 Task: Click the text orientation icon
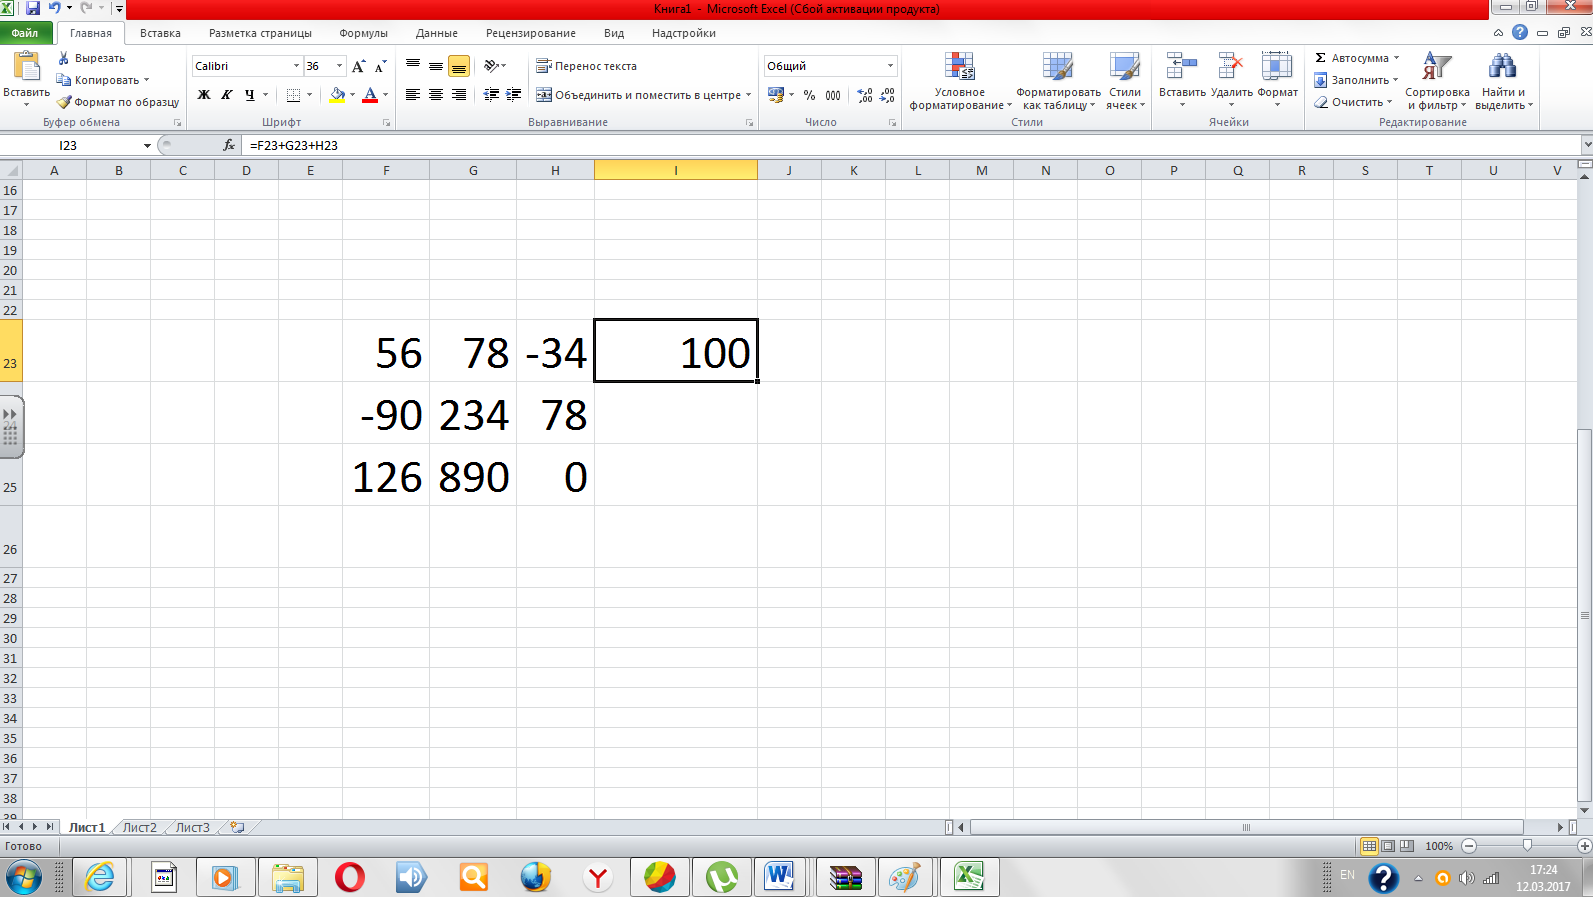[x=491, y=66]
